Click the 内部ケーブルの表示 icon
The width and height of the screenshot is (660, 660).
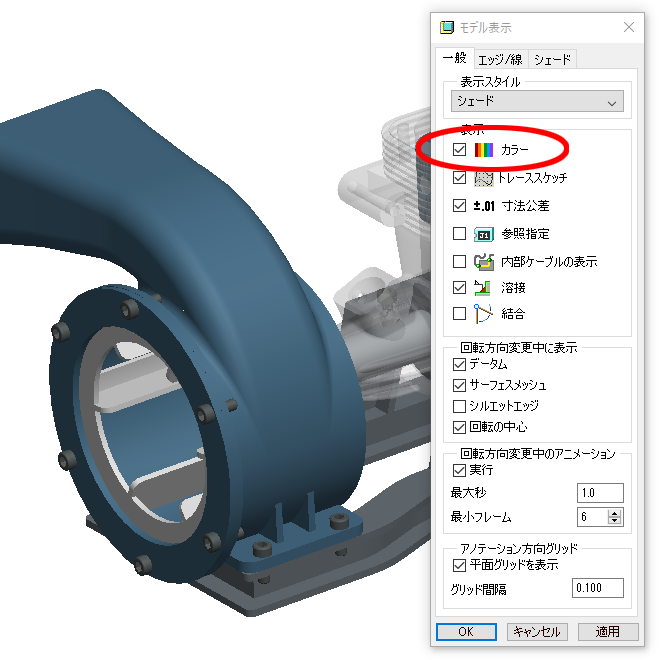click(484, 262)
